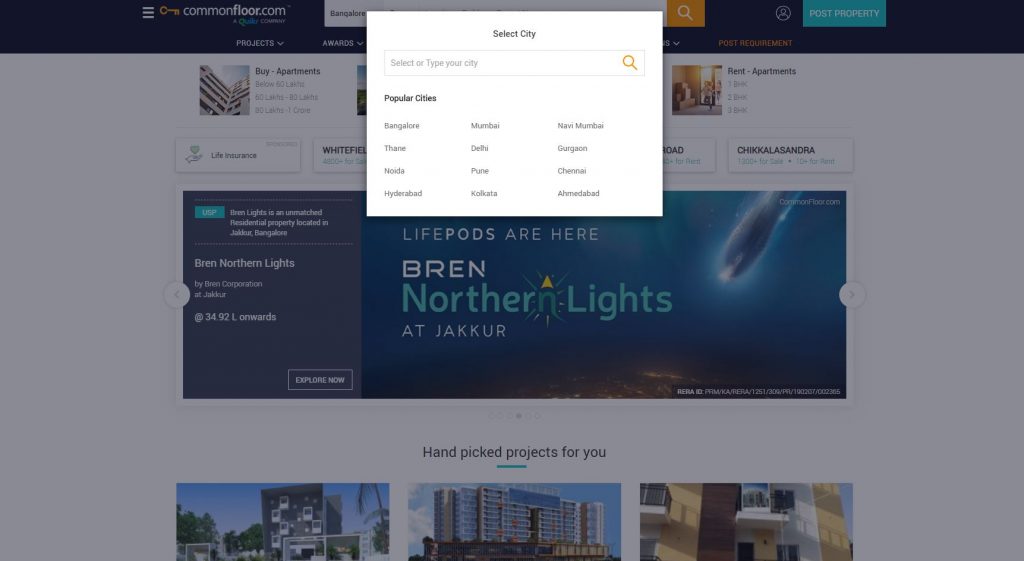This screenshot has width=1024, height=561.
Task: Expand the Projects menu
Action: tap(260, 43)
